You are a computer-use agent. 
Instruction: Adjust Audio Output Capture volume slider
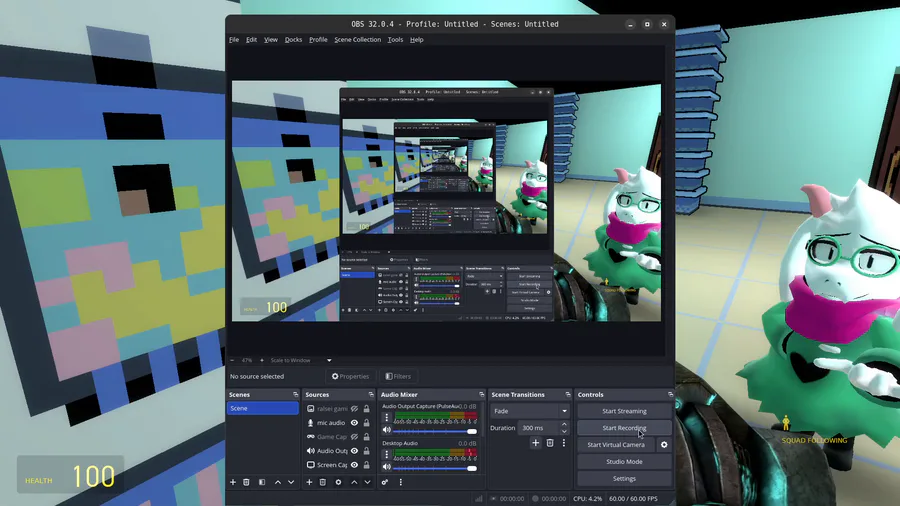point(435,431)
